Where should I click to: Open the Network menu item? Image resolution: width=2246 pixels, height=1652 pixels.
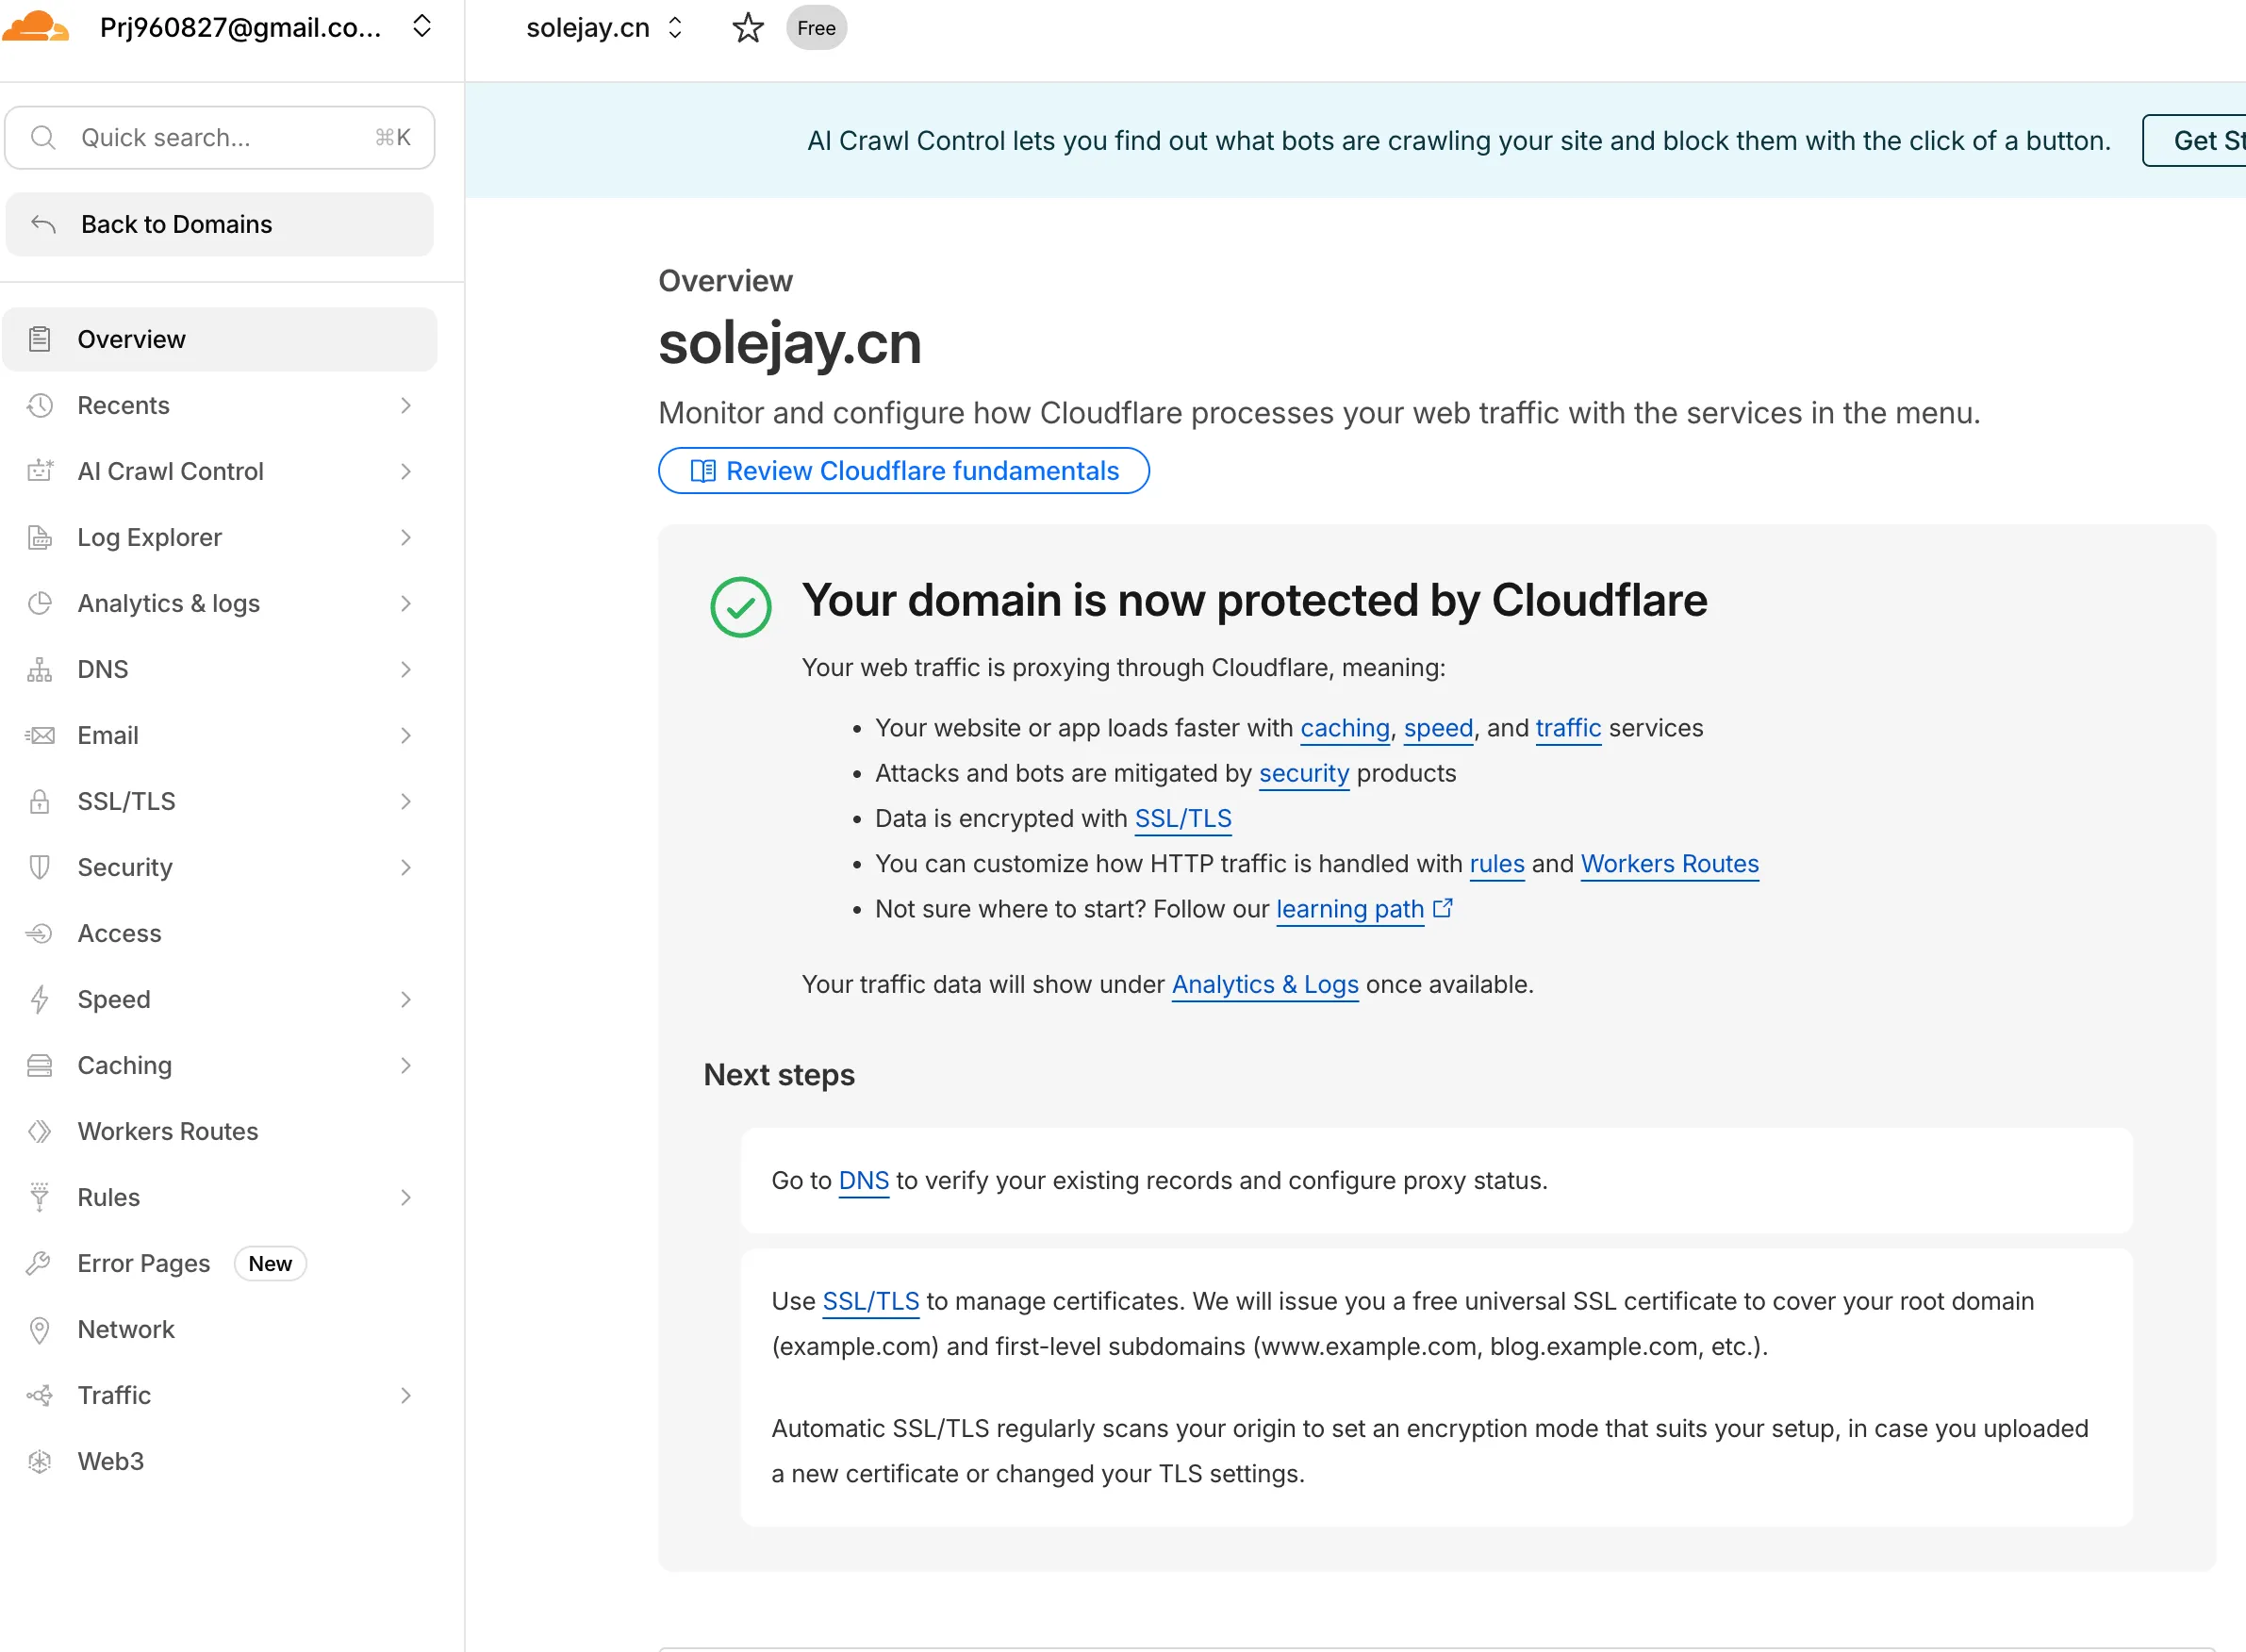[126, 1329]
